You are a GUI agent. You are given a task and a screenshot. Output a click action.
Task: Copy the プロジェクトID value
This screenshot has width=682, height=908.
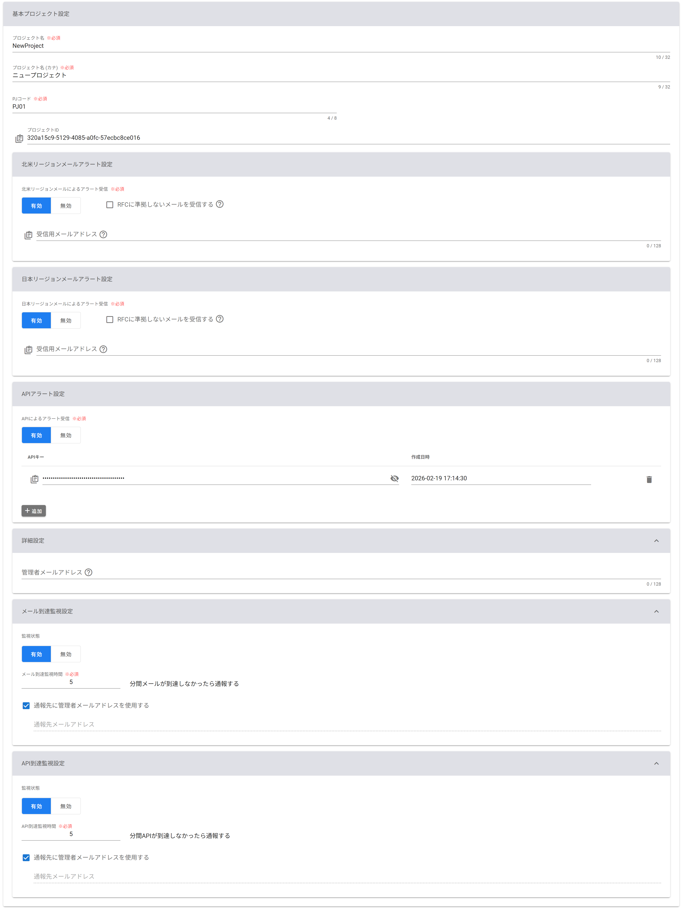pos(19,139)
